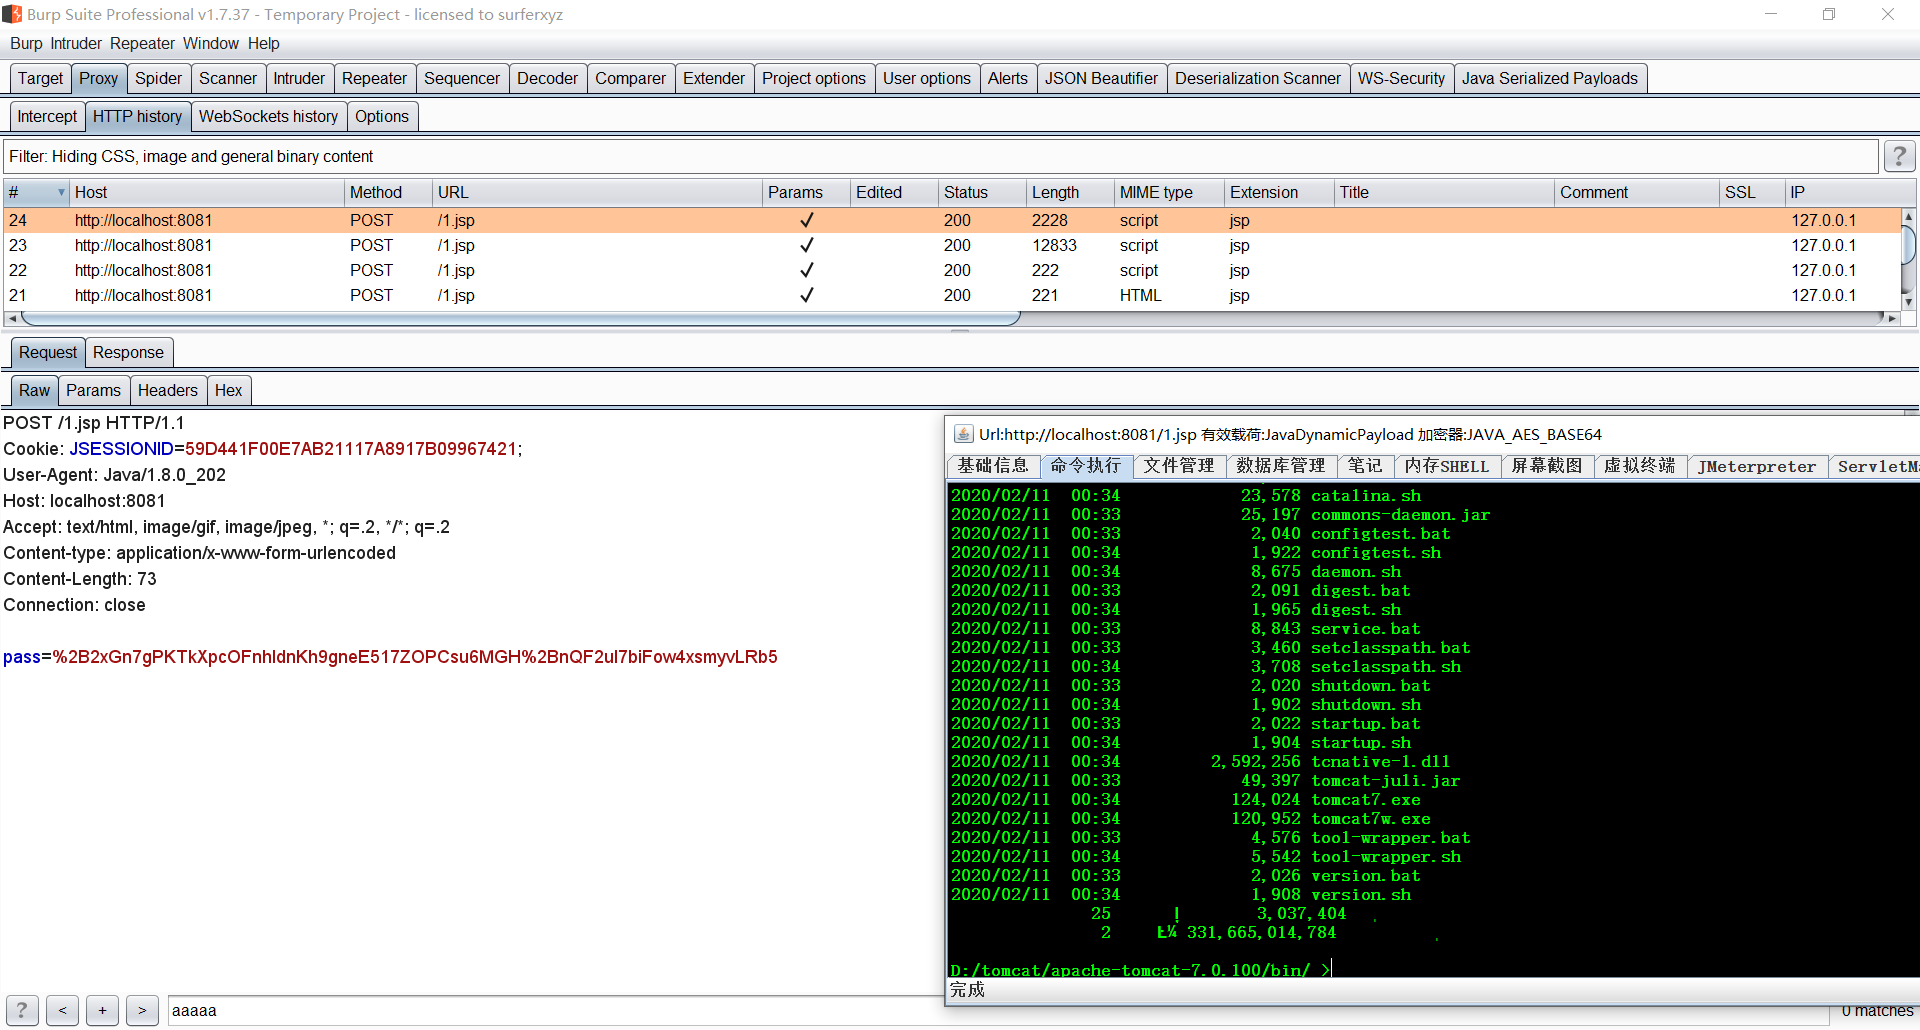Viewport: 1920px width, 1030px height.
Task: Open the Intruder menu in menu bar
Action: (x=76, y=43)
